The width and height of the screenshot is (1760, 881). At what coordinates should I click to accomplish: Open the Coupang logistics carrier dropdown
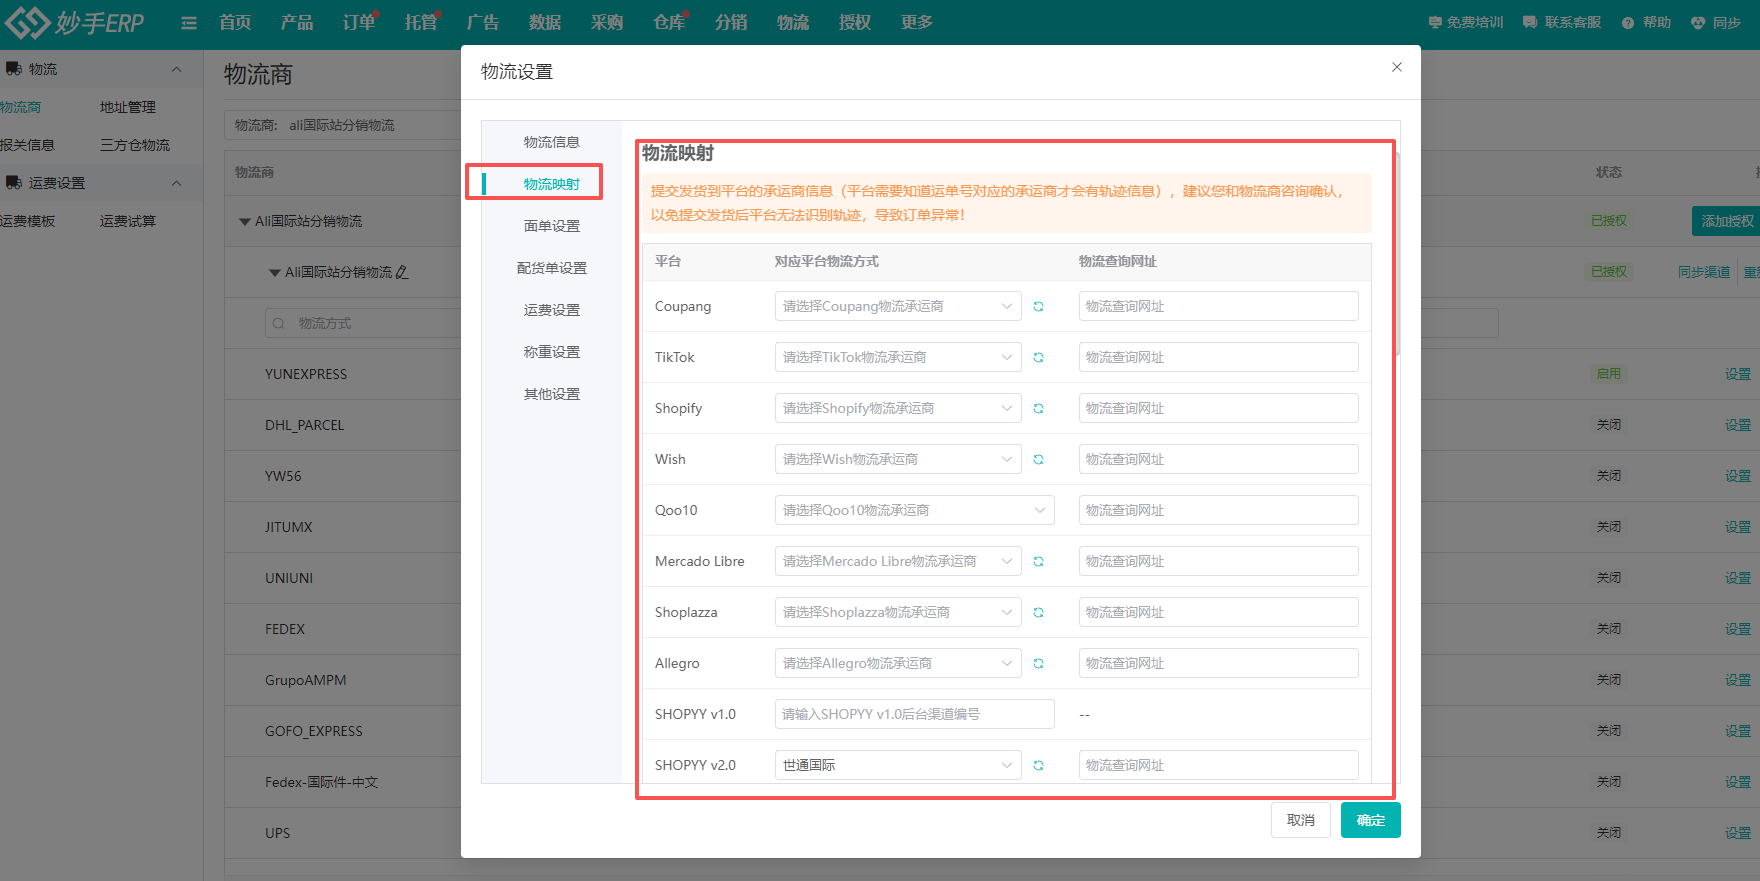click(897, 306)
